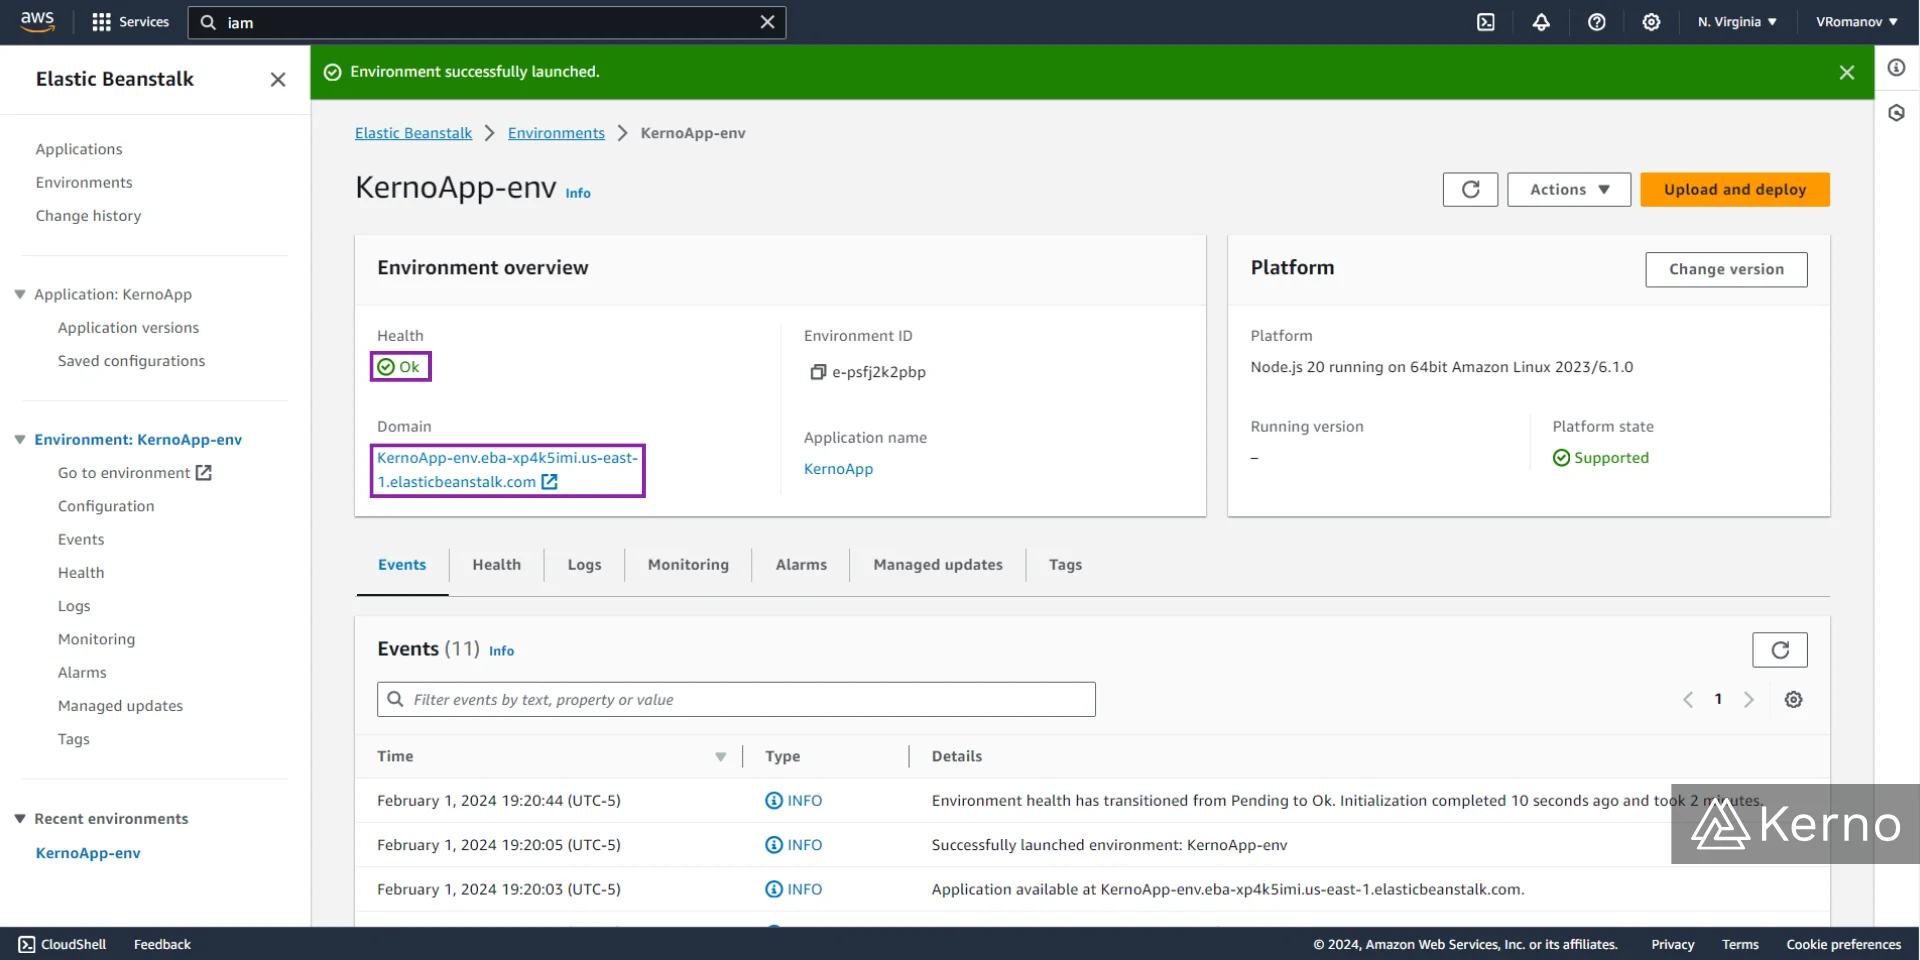The image size is (1920, 960).
Task: Open the VRomanov account menu
Action: point(1857,22)
